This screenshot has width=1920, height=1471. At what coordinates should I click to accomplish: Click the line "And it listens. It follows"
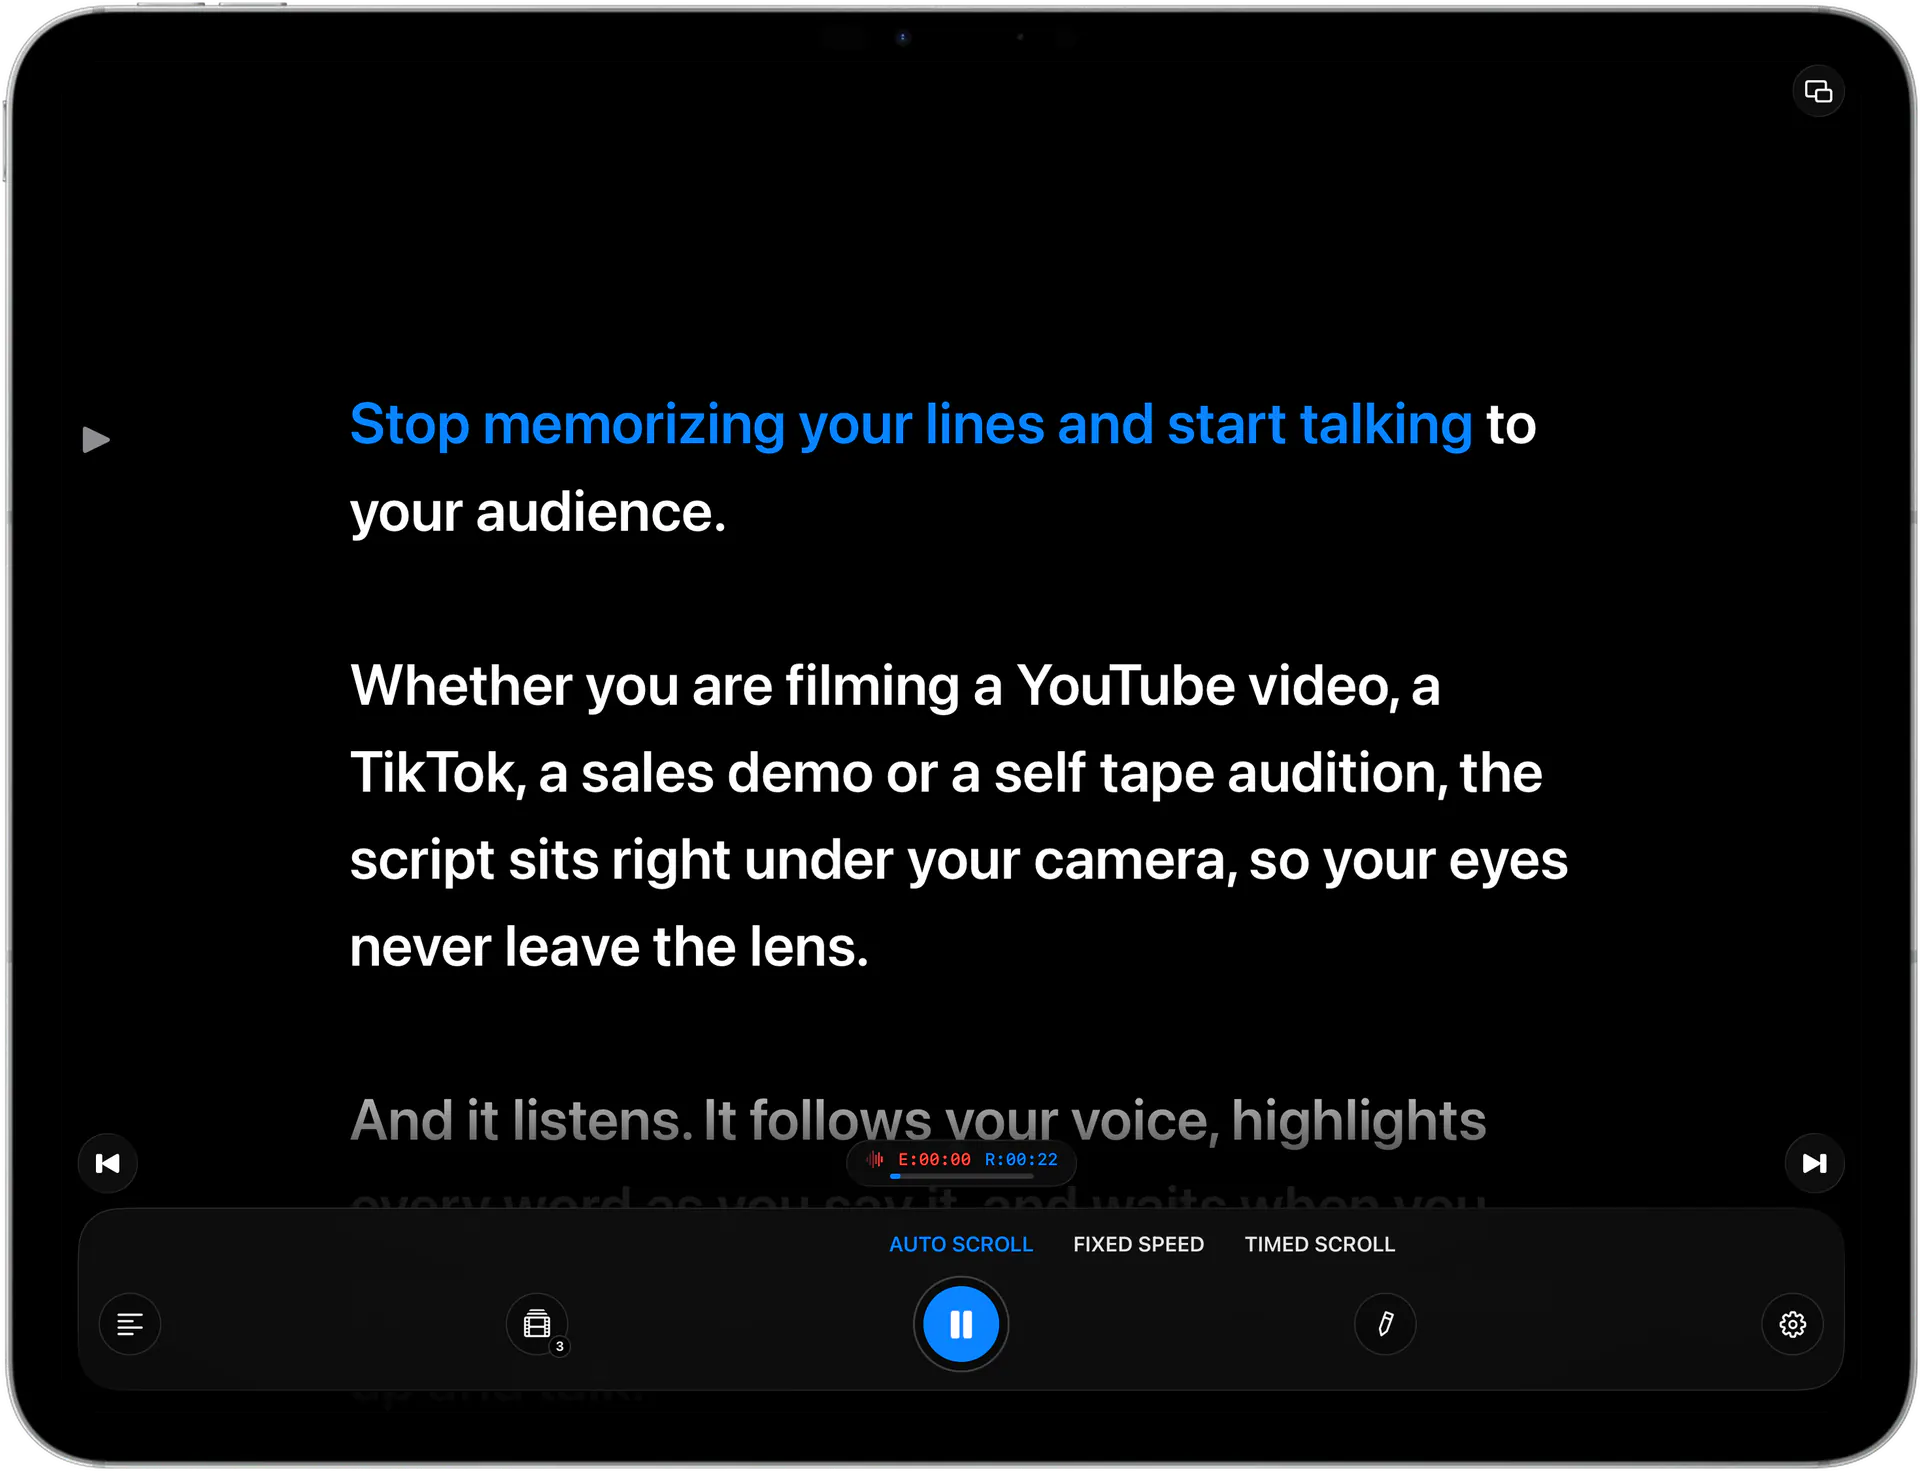[642, 1121]
